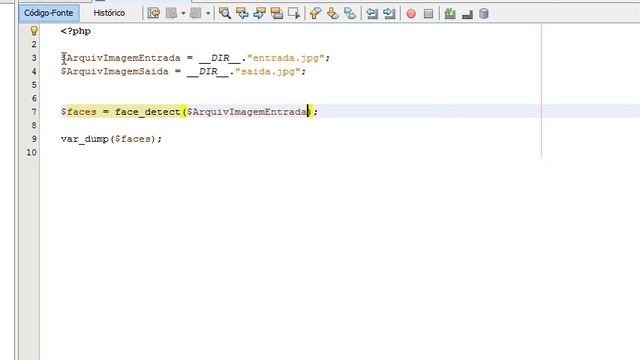
Task: Jump to previous bookmark icon
Action: pos(315,13)
